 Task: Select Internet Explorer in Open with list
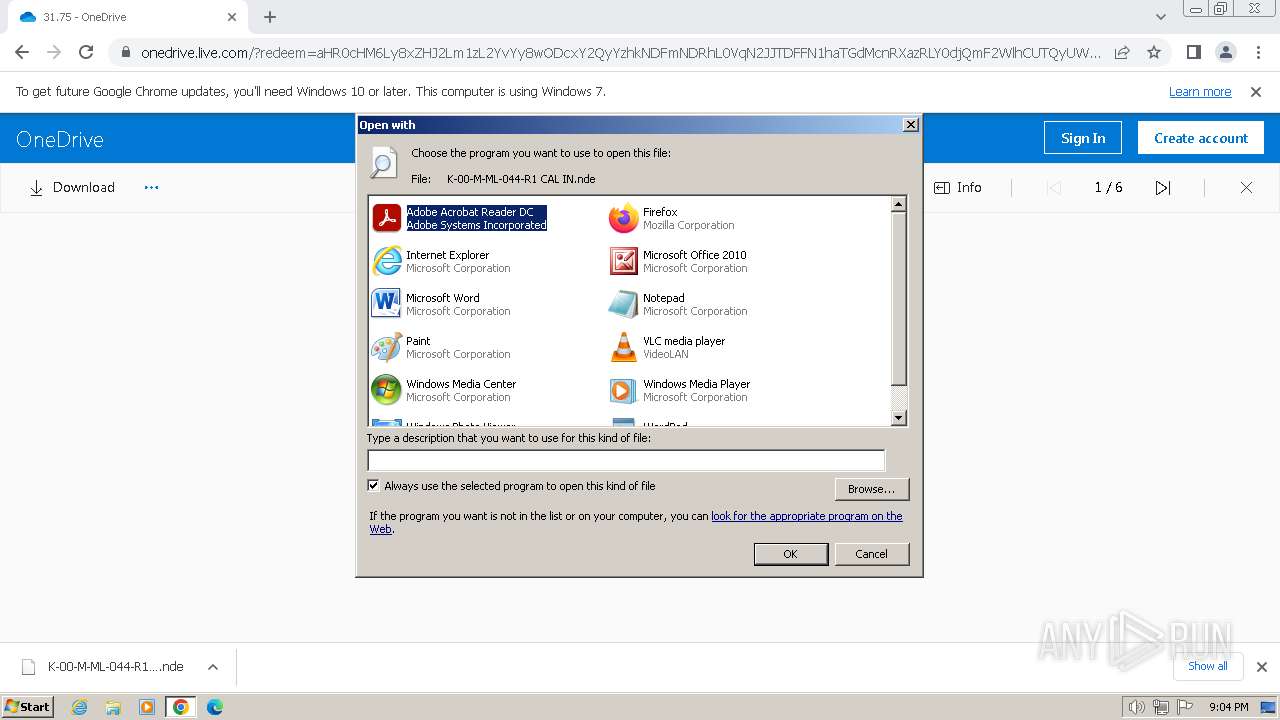(441, 261)
